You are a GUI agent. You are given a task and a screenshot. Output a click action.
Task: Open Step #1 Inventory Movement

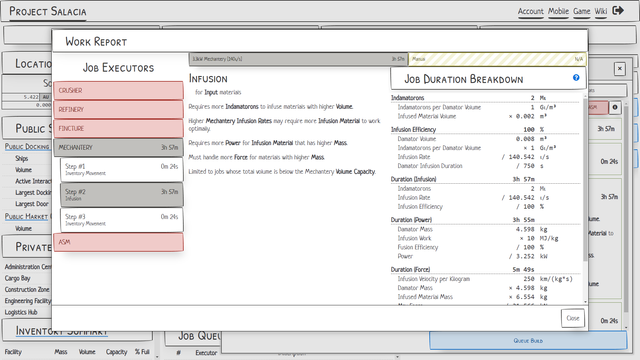[122, 169]
